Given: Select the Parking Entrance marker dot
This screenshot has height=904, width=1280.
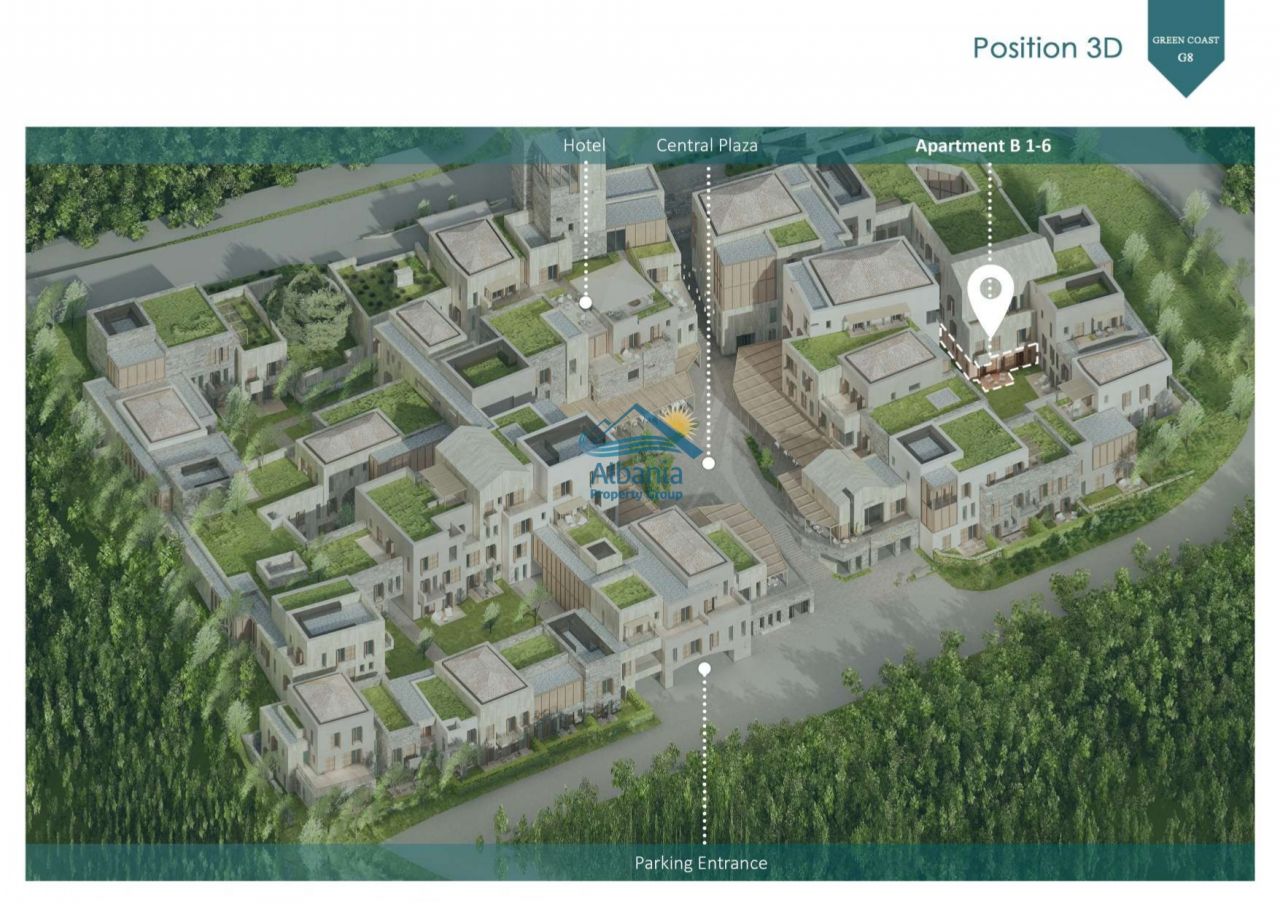Looking at the screenshot, I should point(704,668).
